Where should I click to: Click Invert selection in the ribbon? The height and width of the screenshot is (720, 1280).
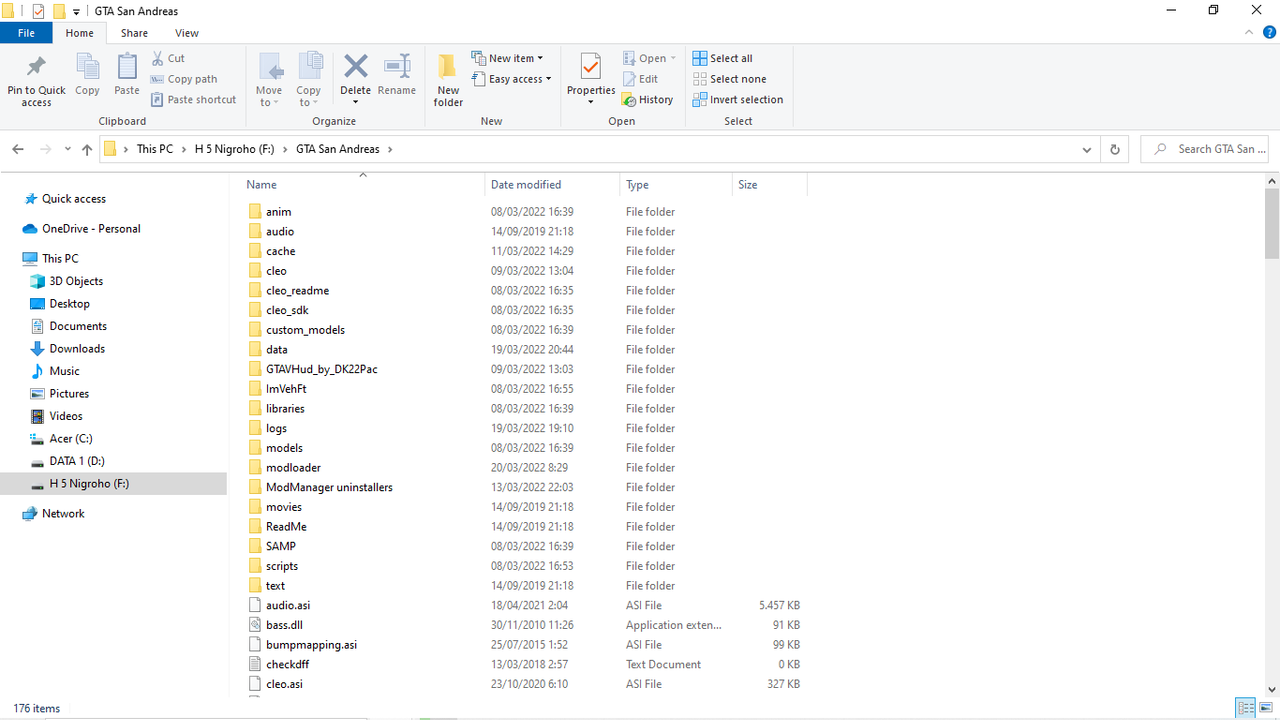[x=738, y=100]
